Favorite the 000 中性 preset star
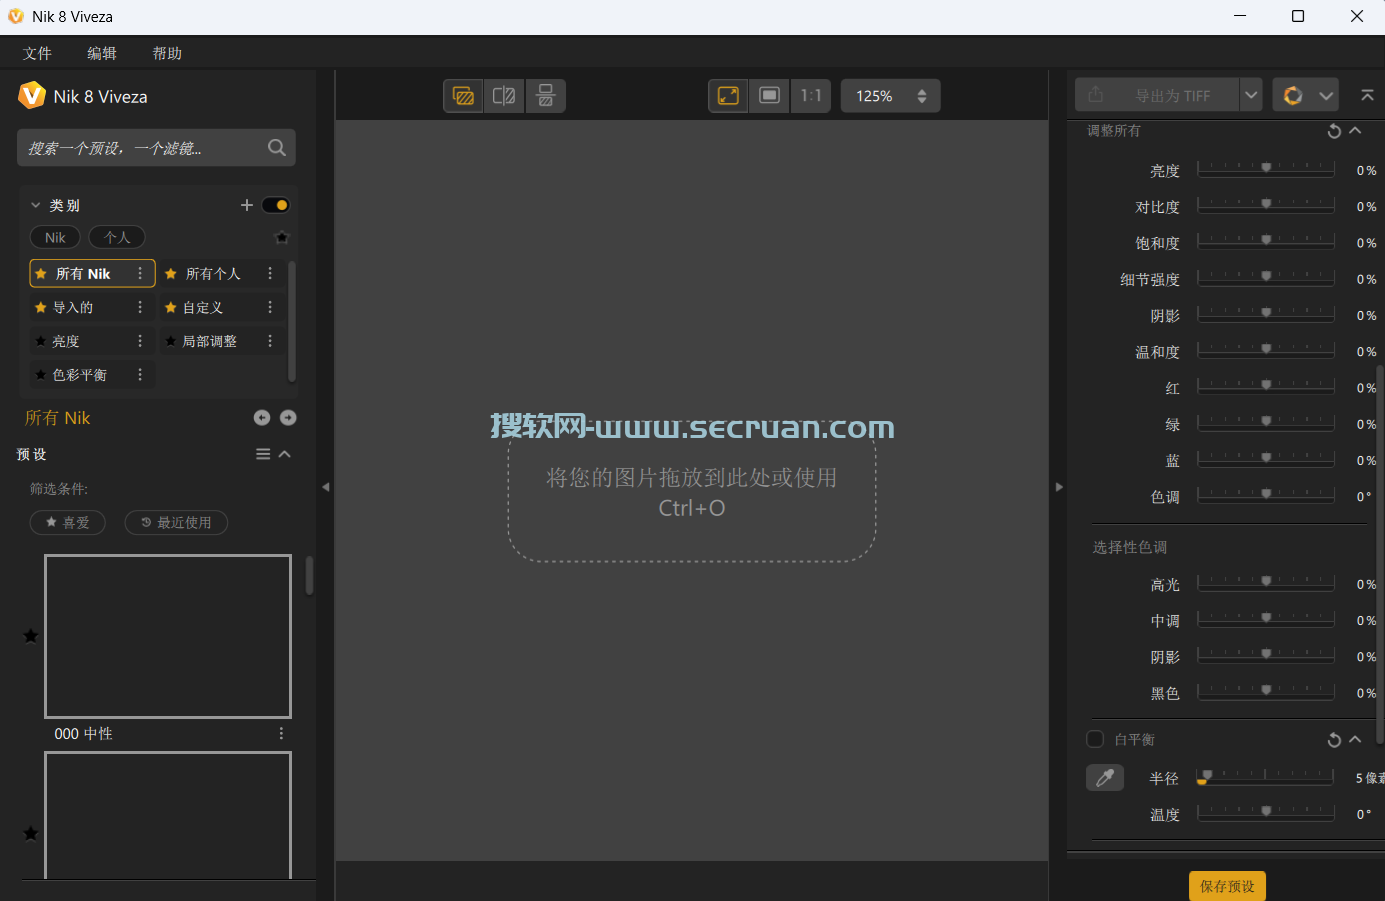 coord(31,636)
